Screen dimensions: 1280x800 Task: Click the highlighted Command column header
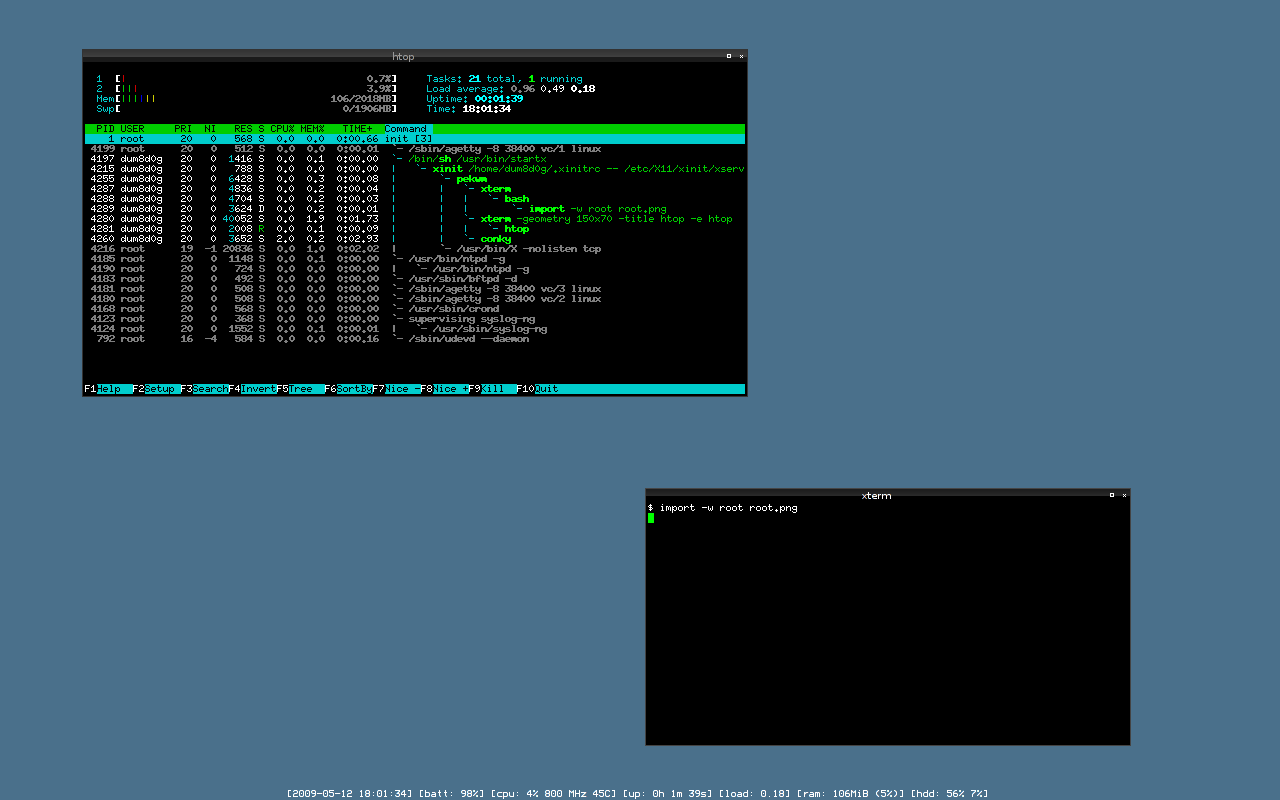tap(406, 129)
